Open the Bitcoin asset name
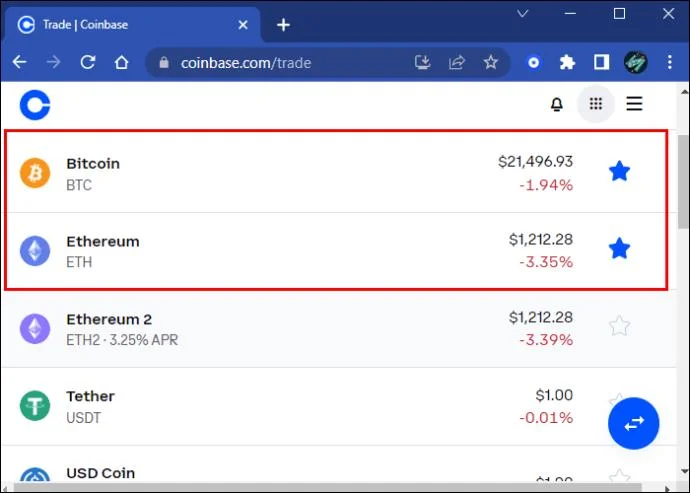Viewport: 690px width, 493px height. pos(93,164)
